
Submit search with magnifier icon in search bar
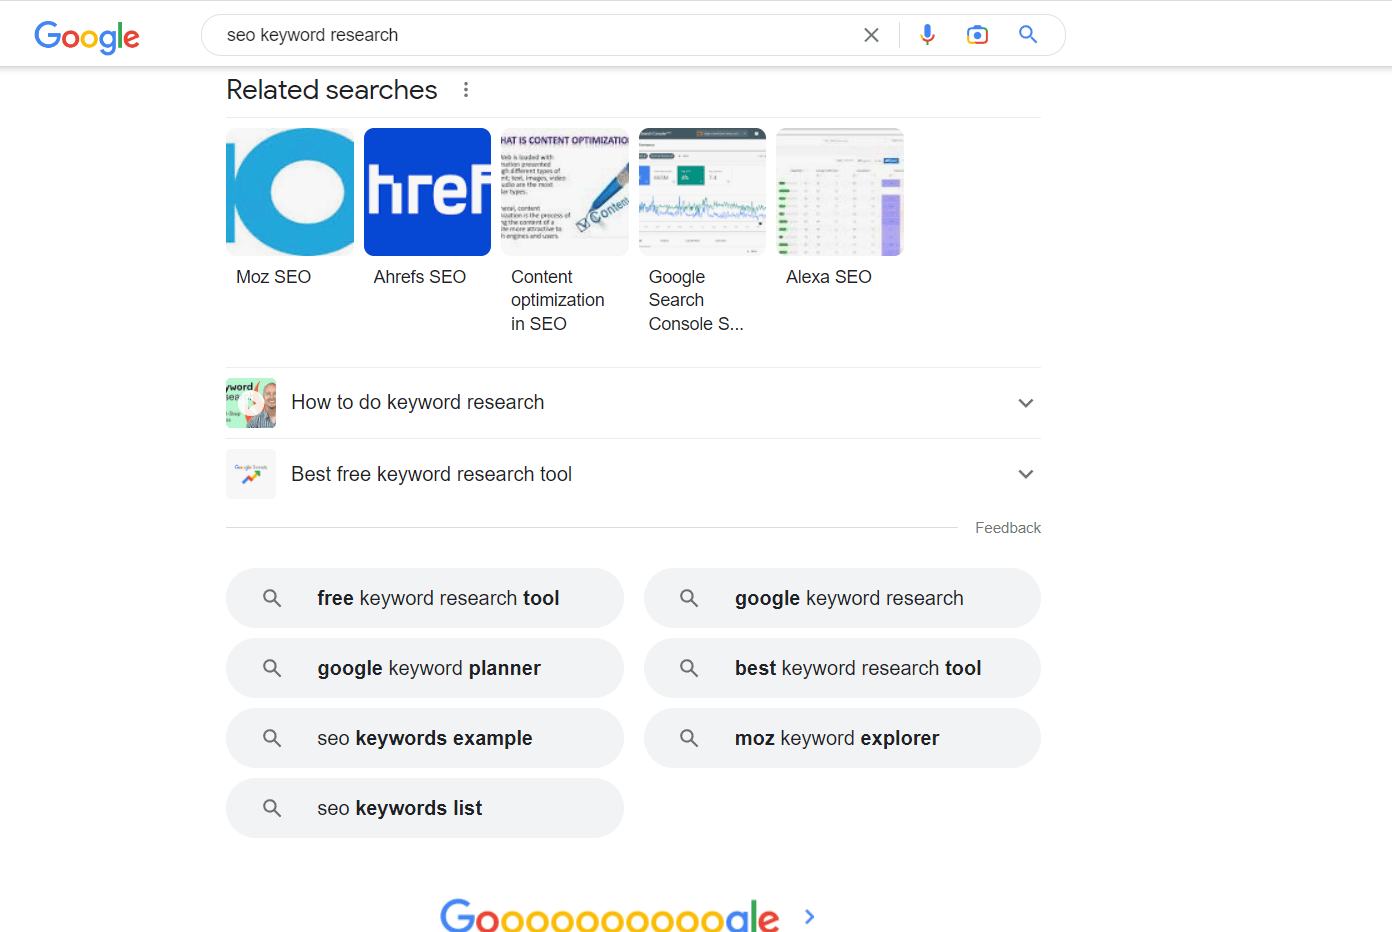(1028, 35)
